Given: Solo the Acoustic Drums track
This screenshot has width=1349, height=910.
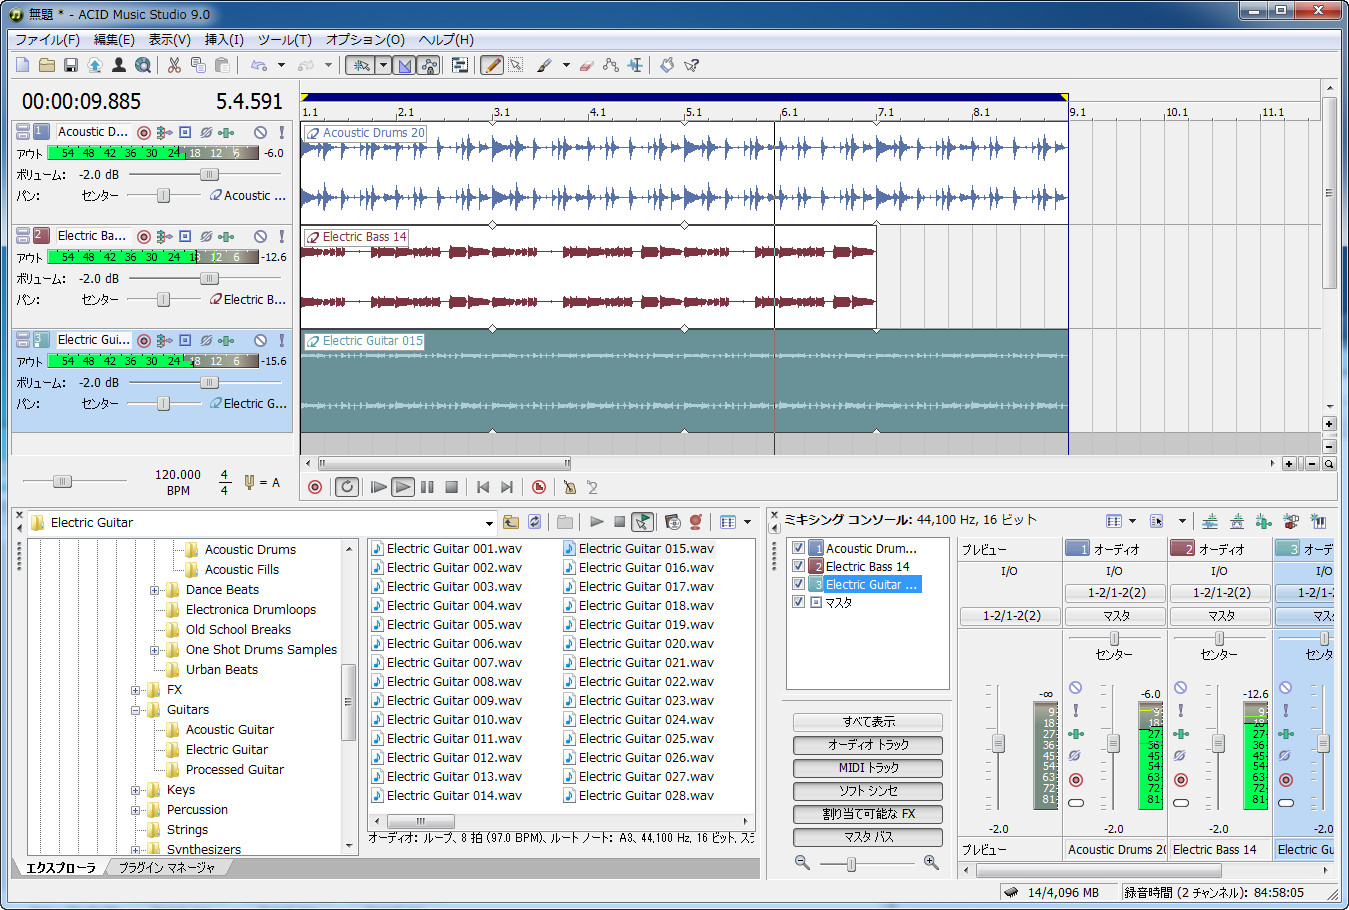Looking at the screenshot, I should 281,132.
